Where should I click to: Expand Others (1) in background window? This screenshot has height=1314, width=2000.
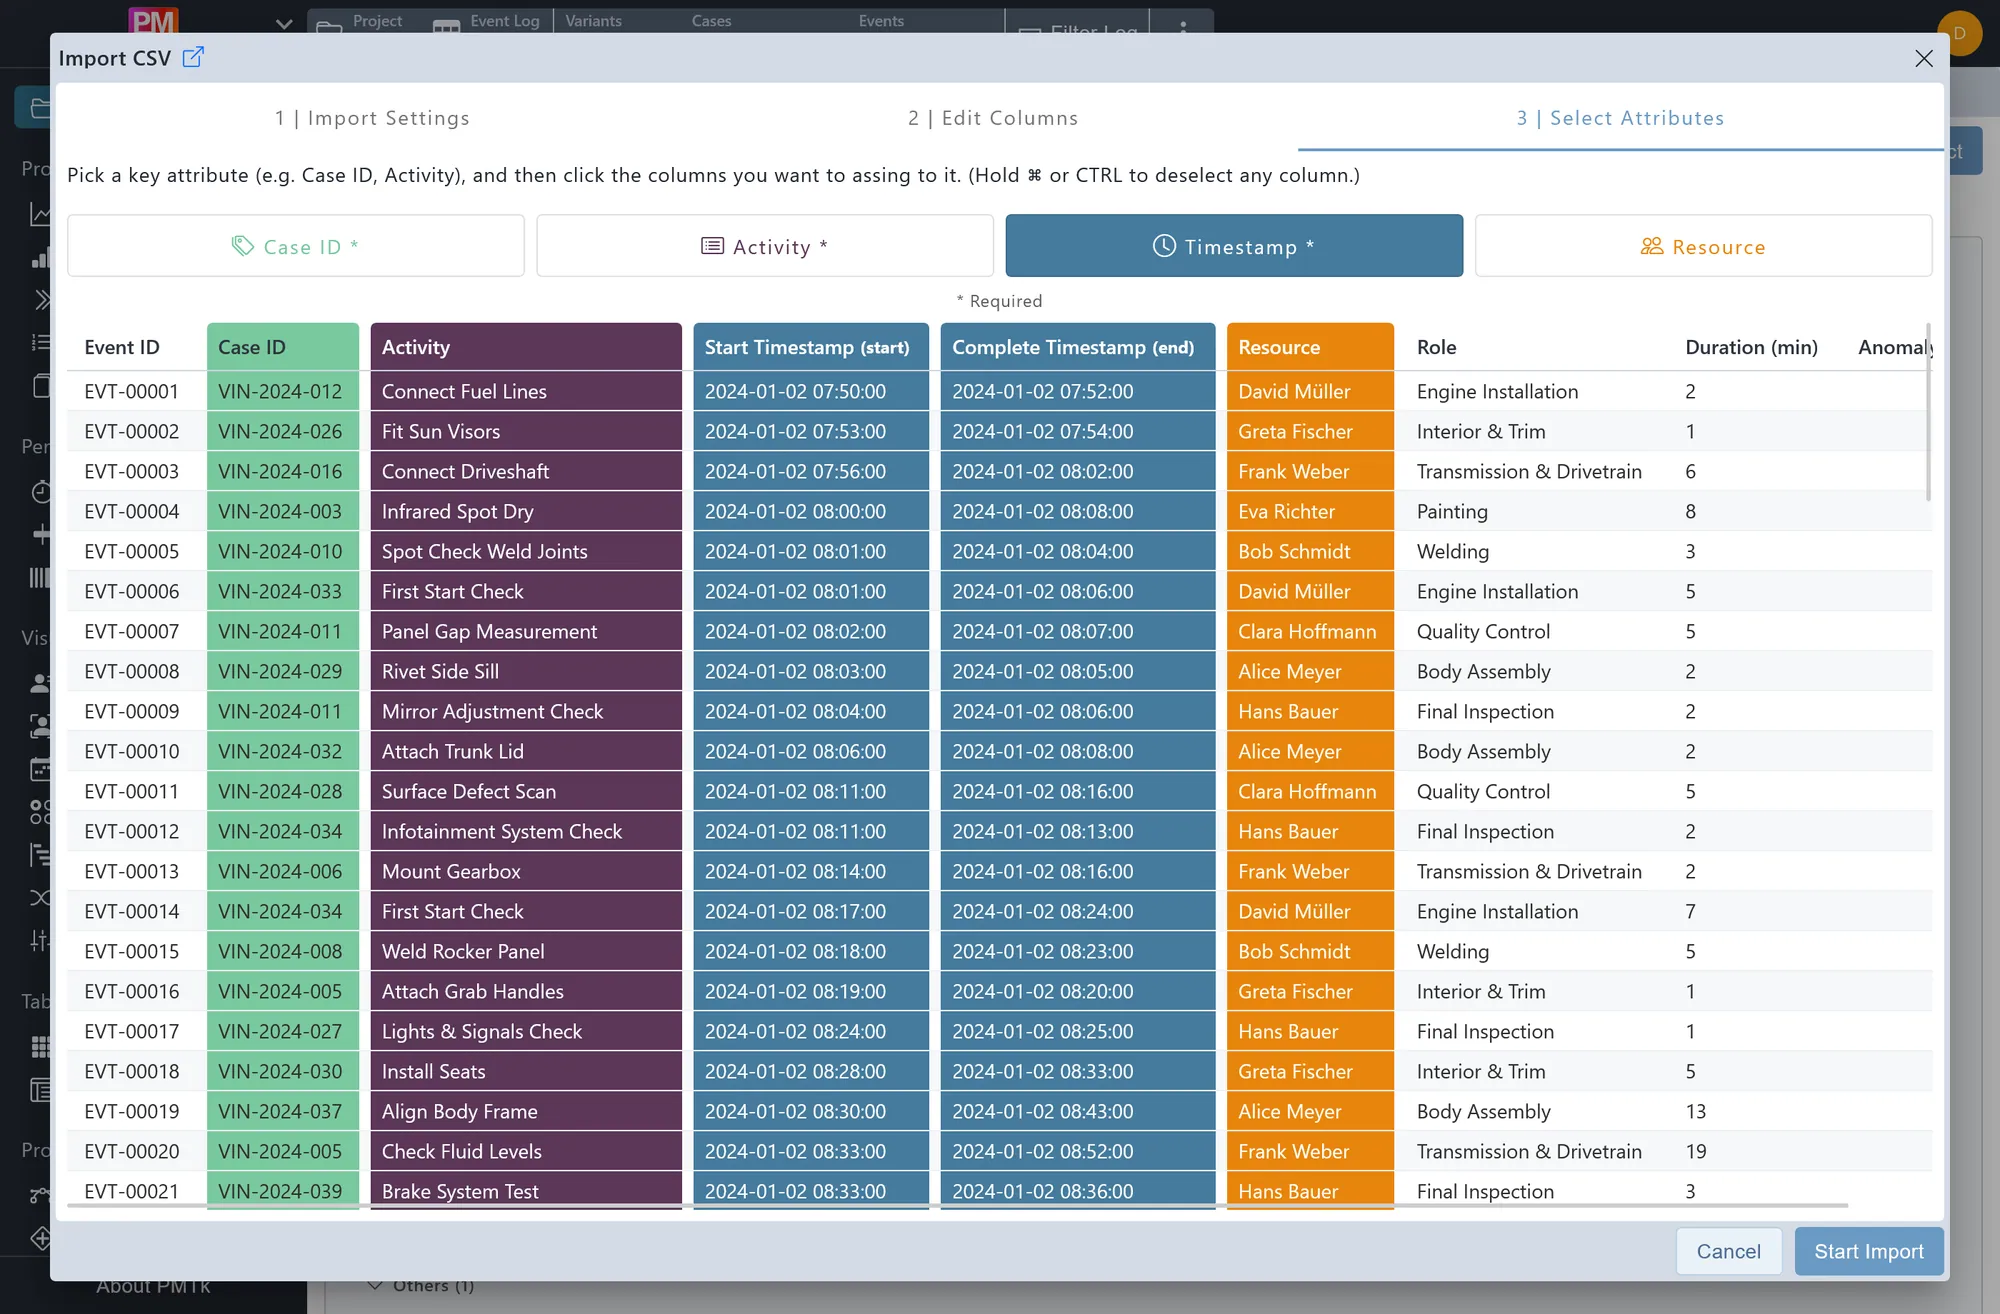click(421, 1286)
